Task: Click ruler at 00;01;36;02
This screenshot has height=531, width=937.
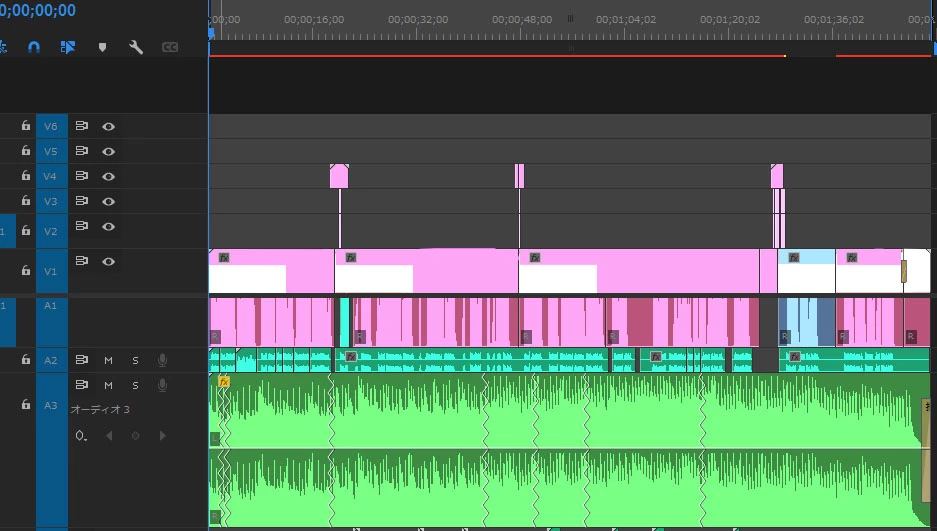Action: tap(834, 20)
